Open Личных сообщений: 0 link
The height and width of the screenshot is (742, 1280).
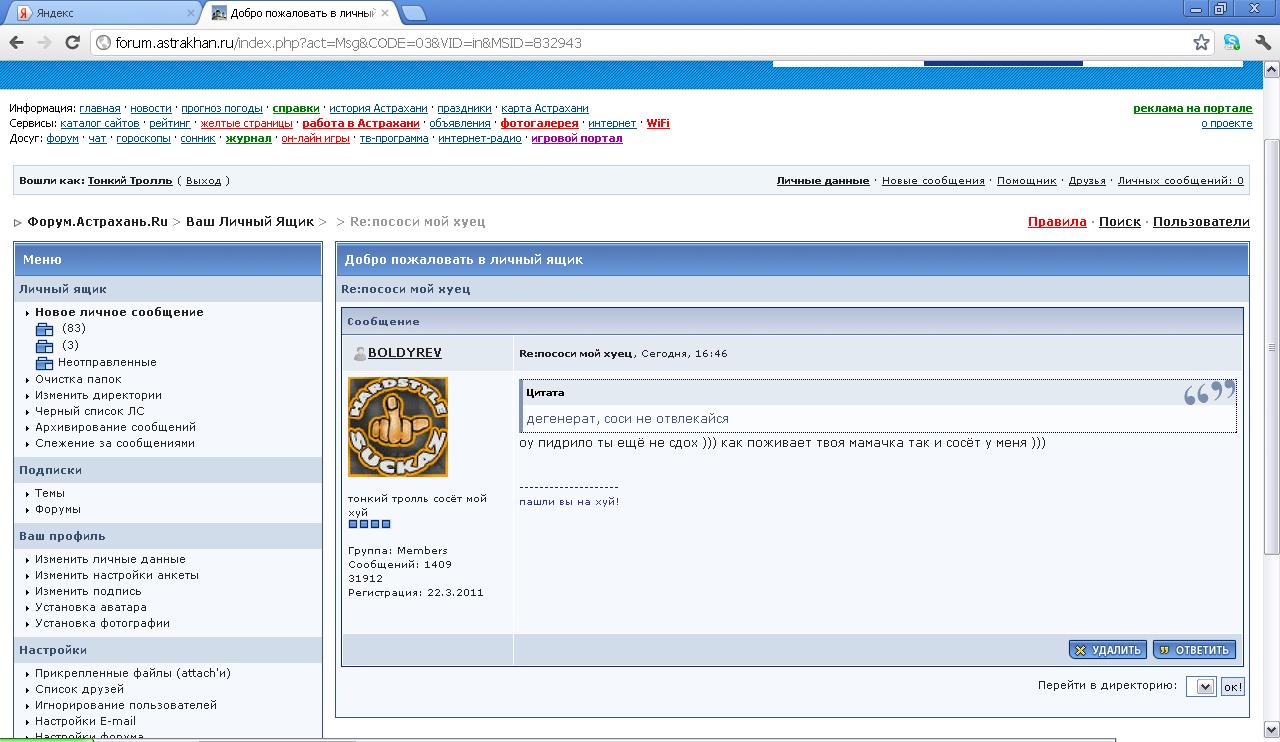[1181, 181]
